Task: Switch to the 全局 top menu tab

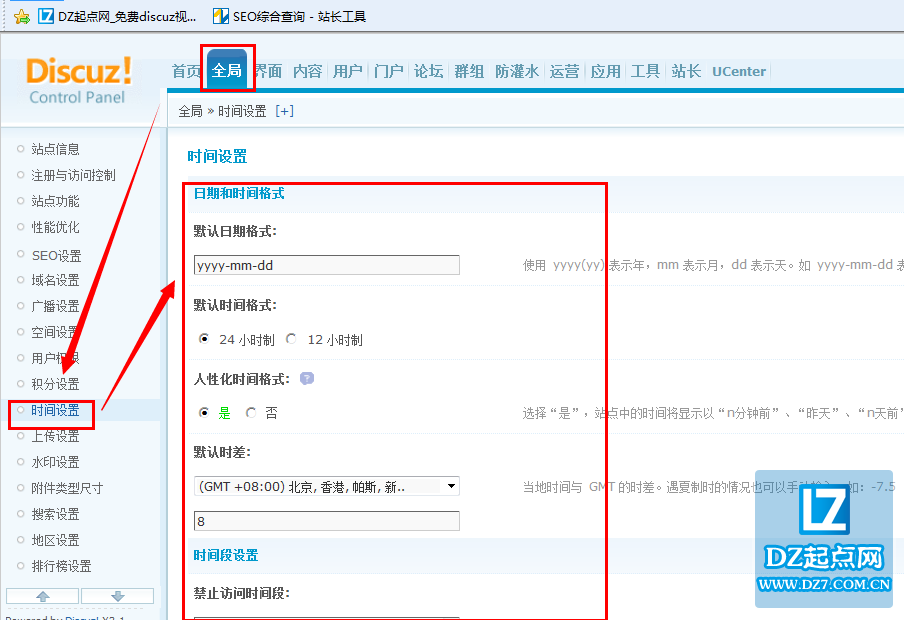Action: (x=227, y=71)
